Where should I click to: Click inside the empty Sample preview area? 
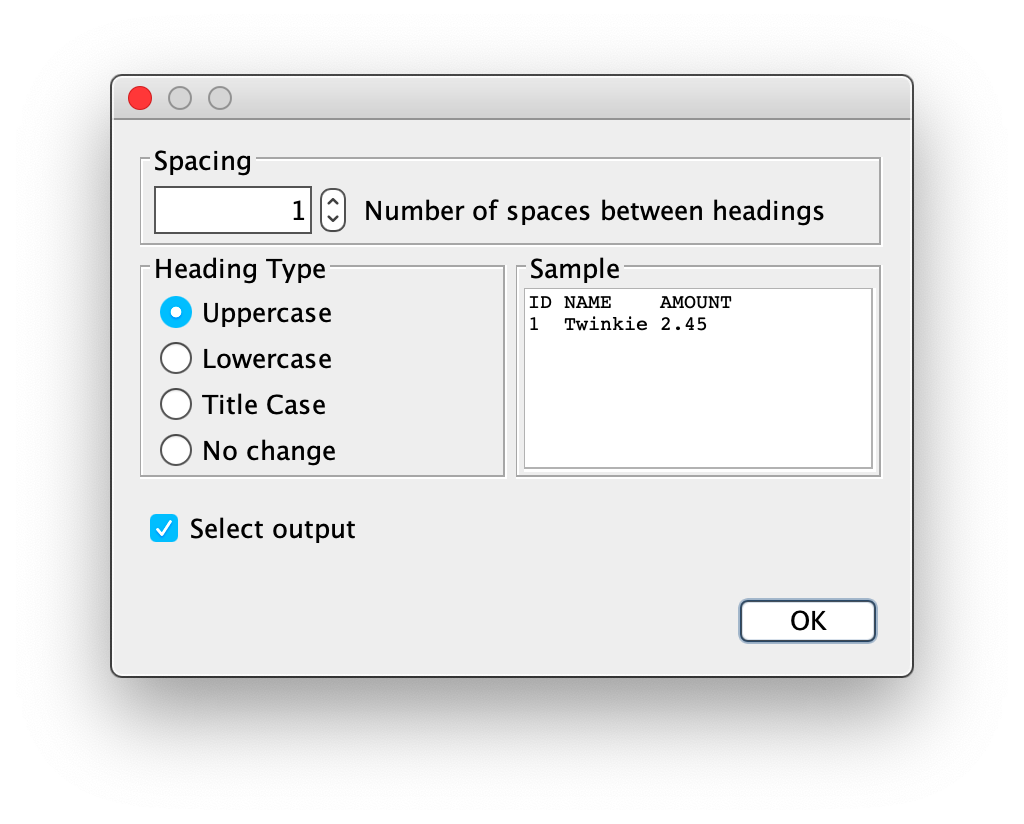697,402
